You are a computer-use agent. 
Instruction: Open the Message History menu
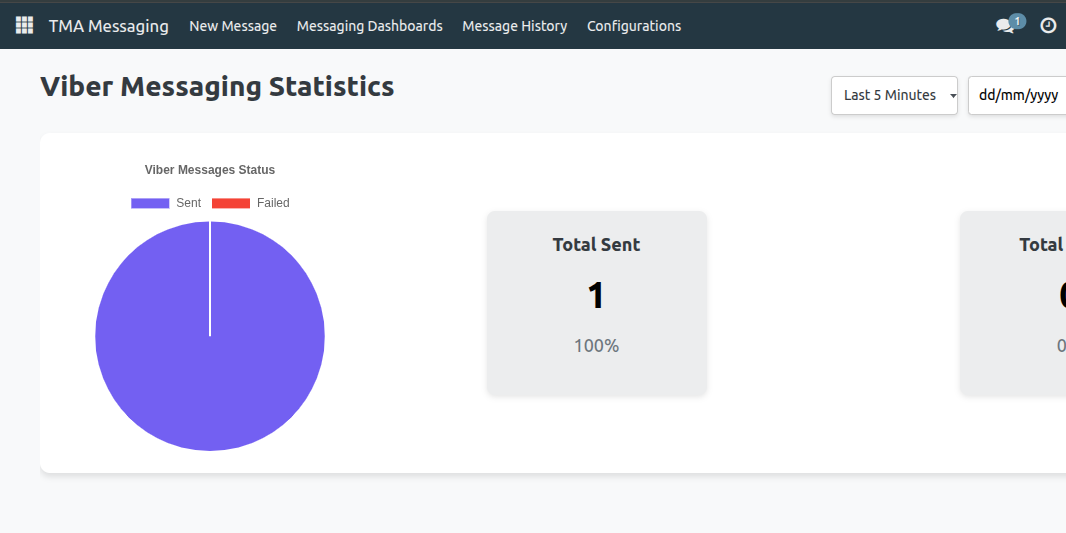(x=515, y=26)
